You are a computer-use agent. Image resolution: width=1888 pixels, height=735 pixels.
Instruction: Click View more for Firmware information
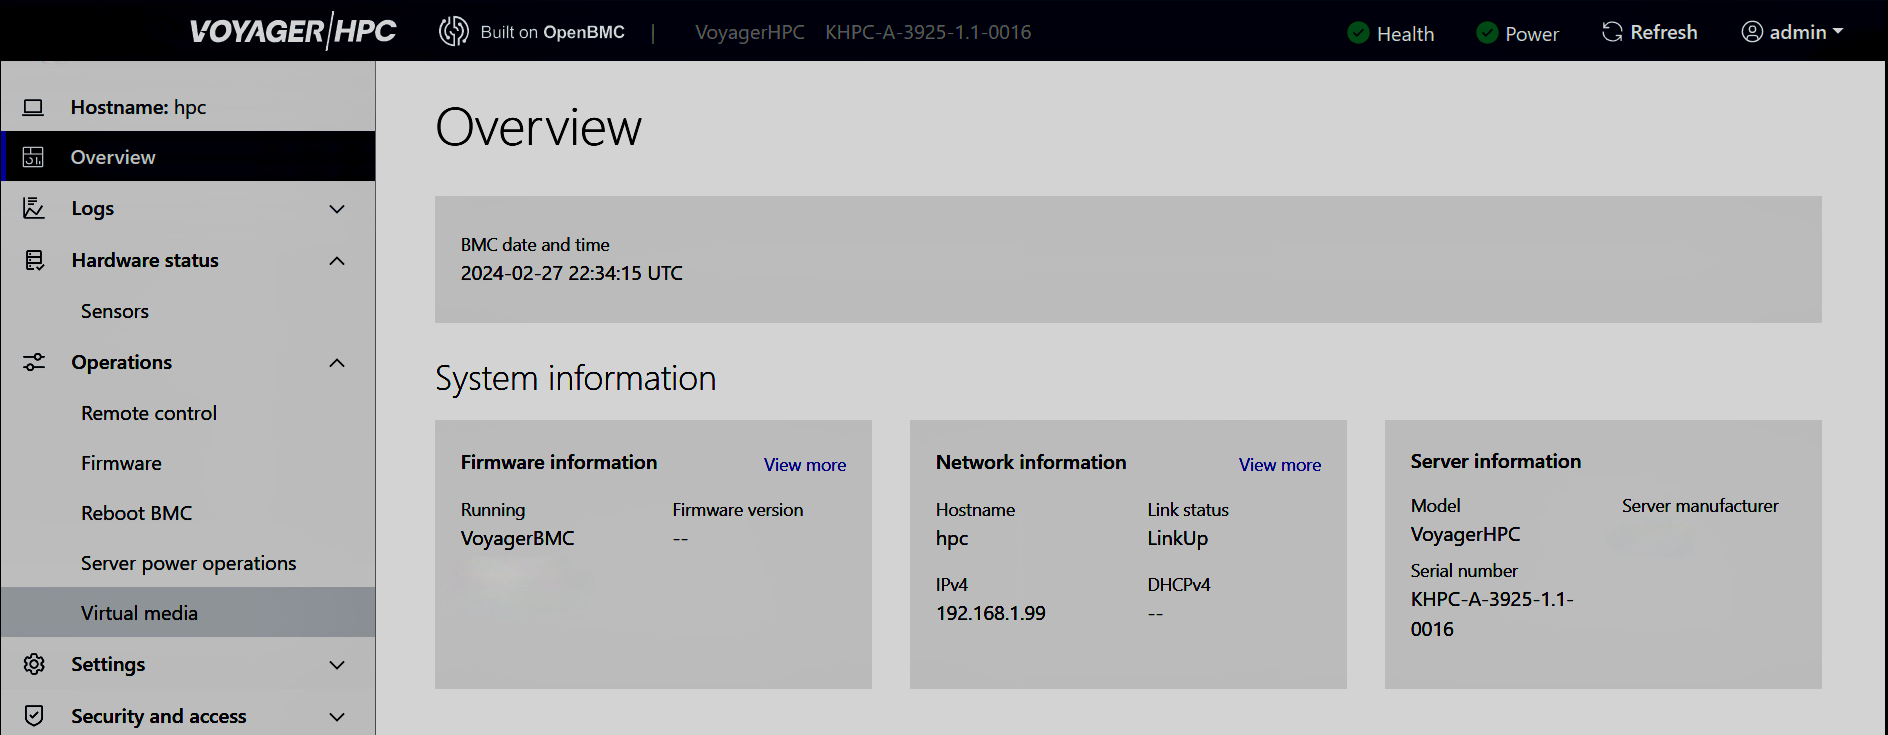pos(804,465)
